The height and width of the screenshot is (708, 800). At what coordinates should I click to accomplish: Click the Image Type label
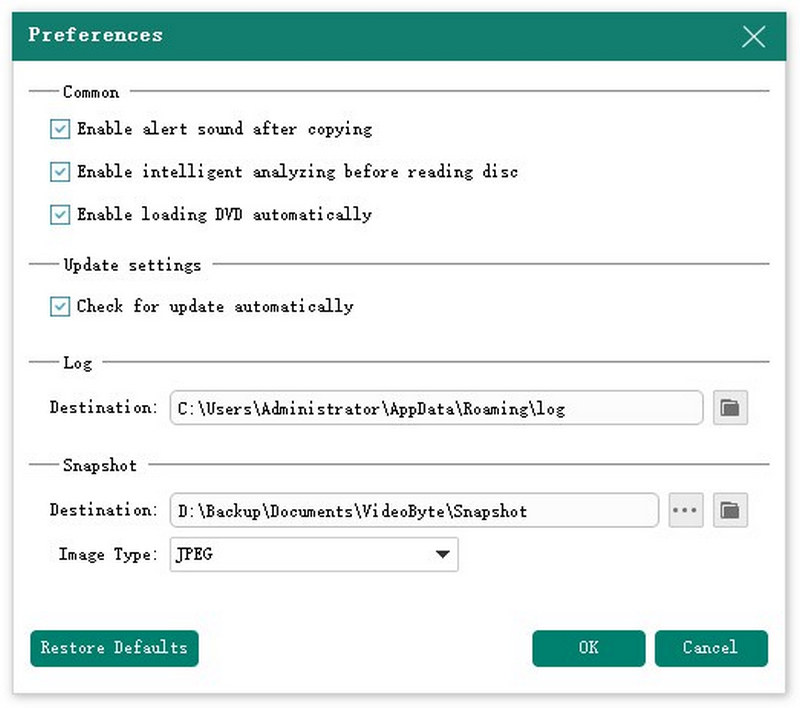click(x=107, y=555)
